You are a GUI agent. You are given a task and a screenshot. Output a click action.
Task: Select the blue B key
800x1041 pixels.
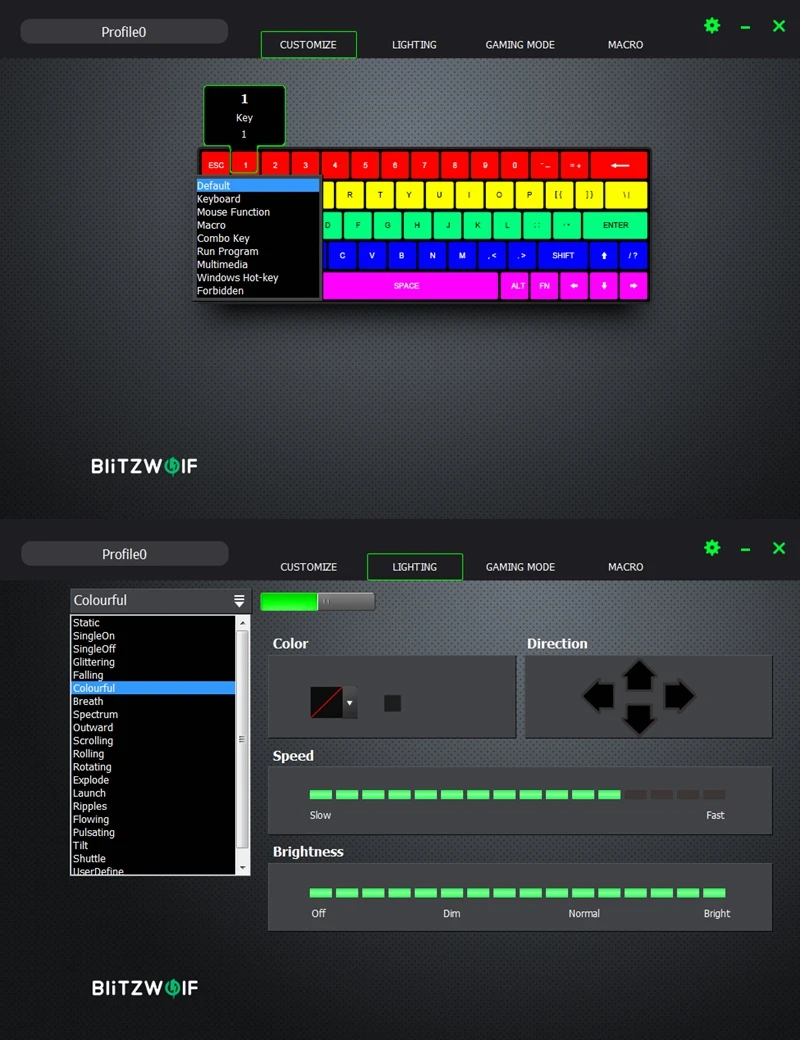[402, 256]
